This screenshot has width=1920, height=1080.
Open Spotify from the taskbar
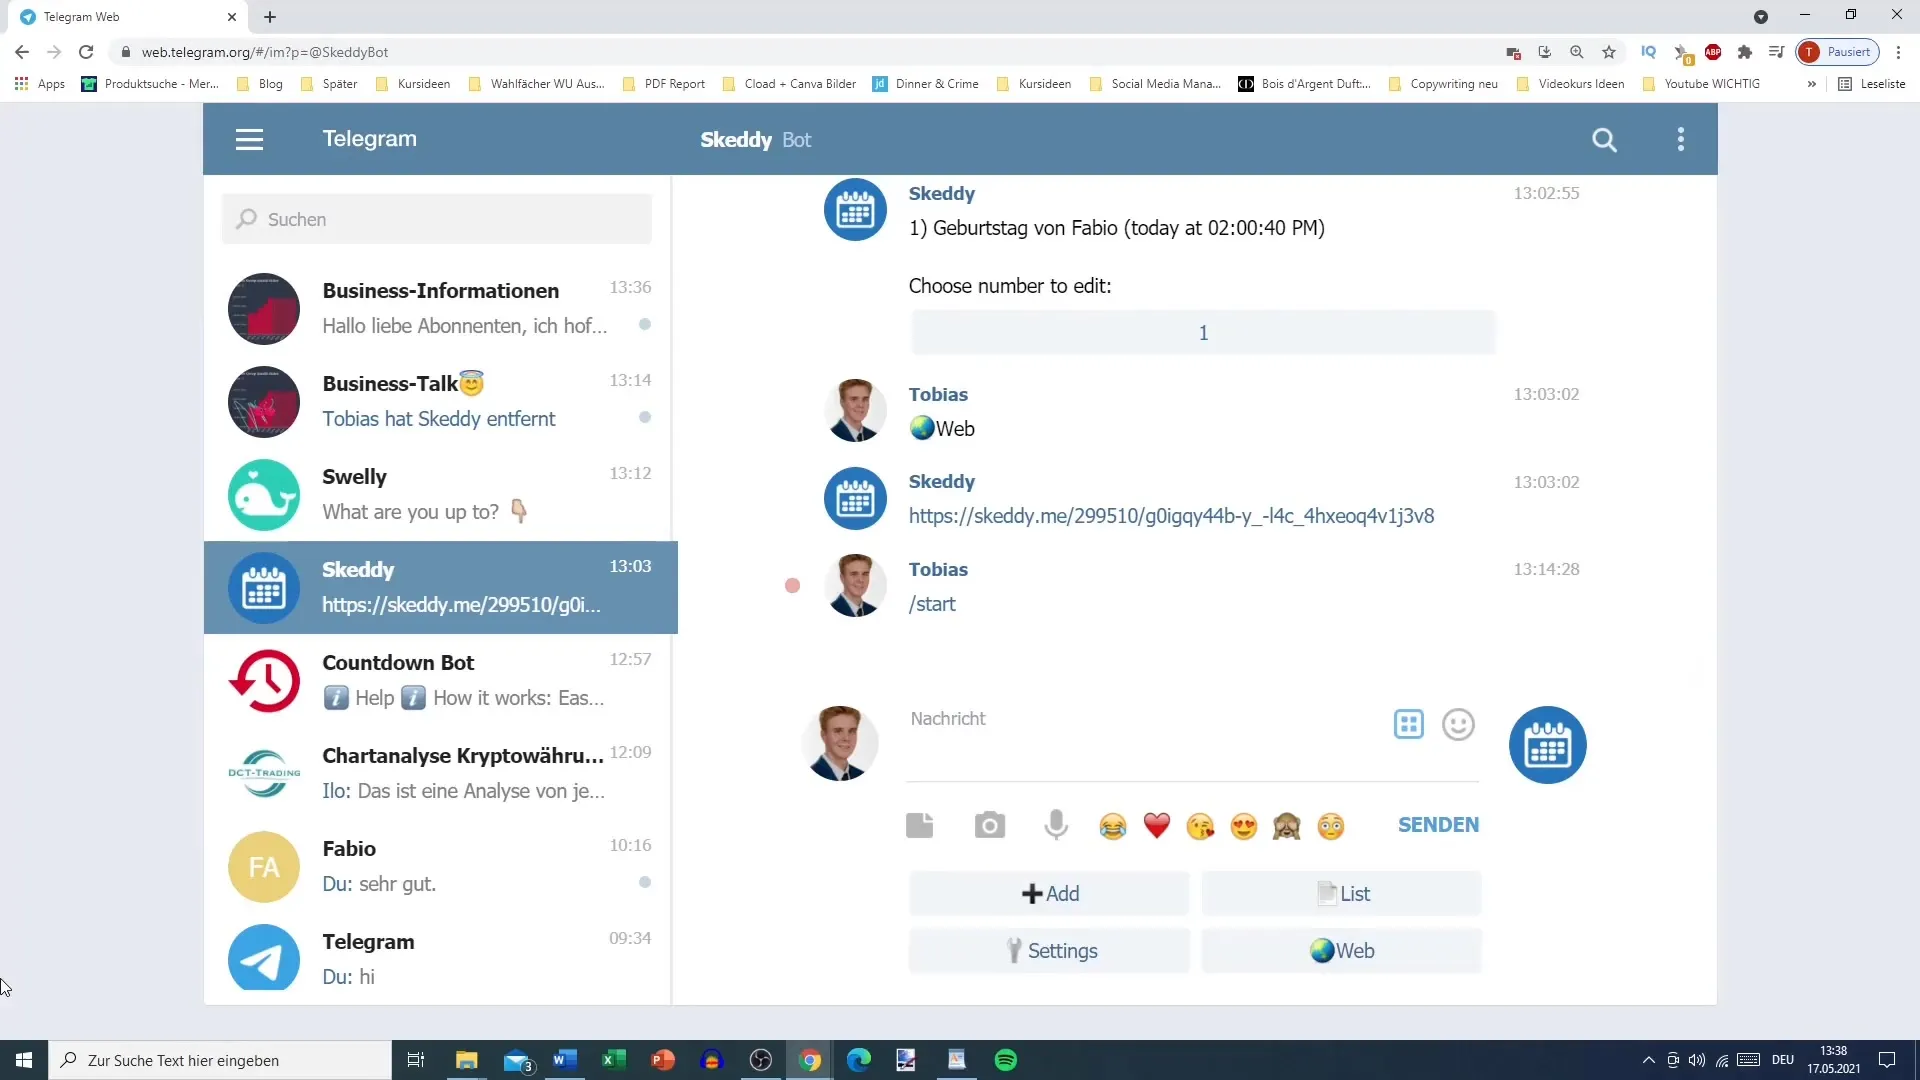[1006, 1060]
